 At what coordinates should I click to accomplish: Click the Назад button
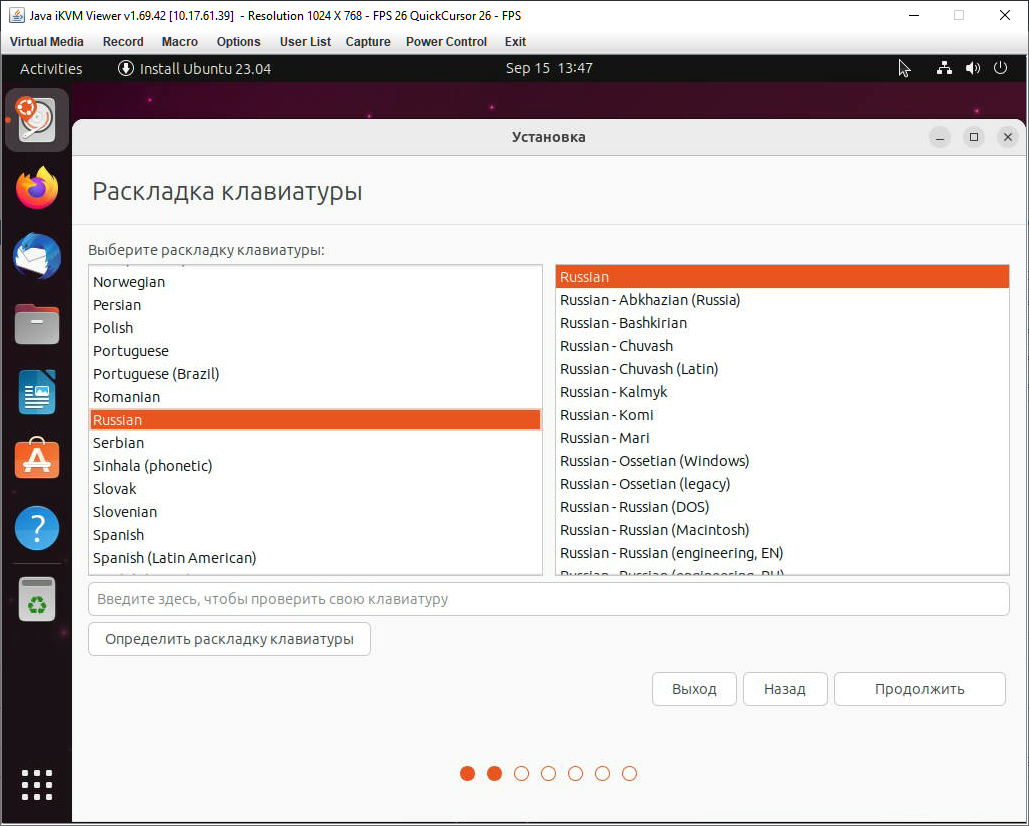(785, 689)
